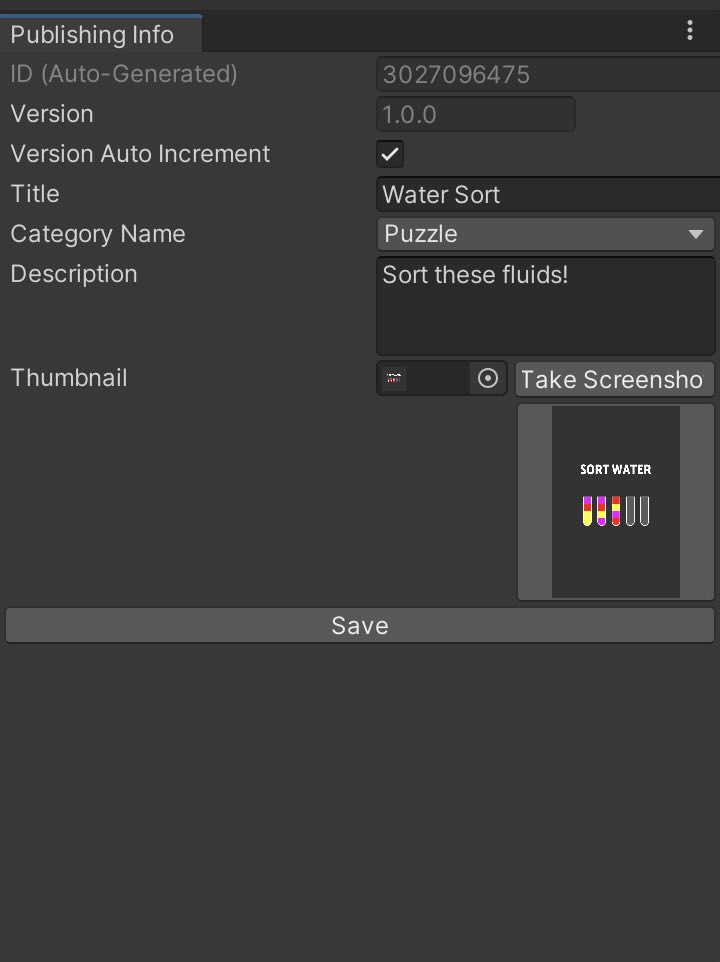This screenshot has height=962, width=720.
Task: Click the auto-generated ID field
Action: click(548, 74)
